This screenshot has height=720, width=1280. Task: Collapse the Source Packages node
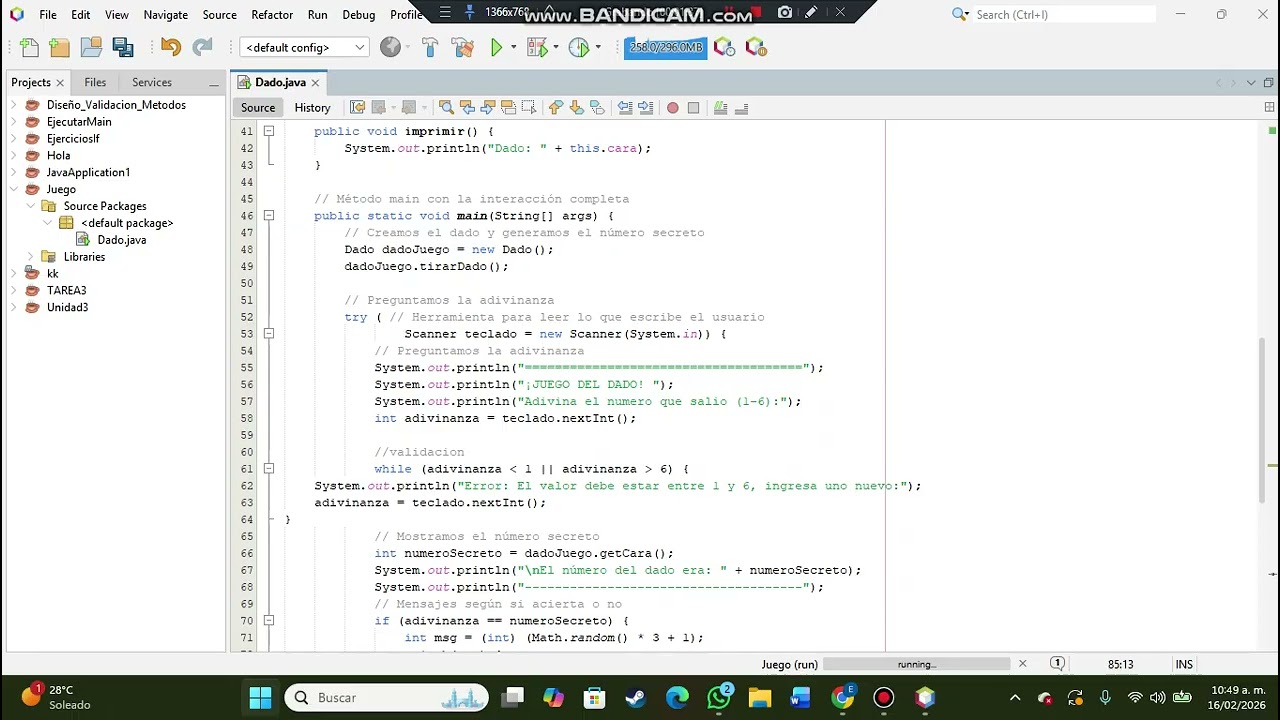click(x=32, y=206)
